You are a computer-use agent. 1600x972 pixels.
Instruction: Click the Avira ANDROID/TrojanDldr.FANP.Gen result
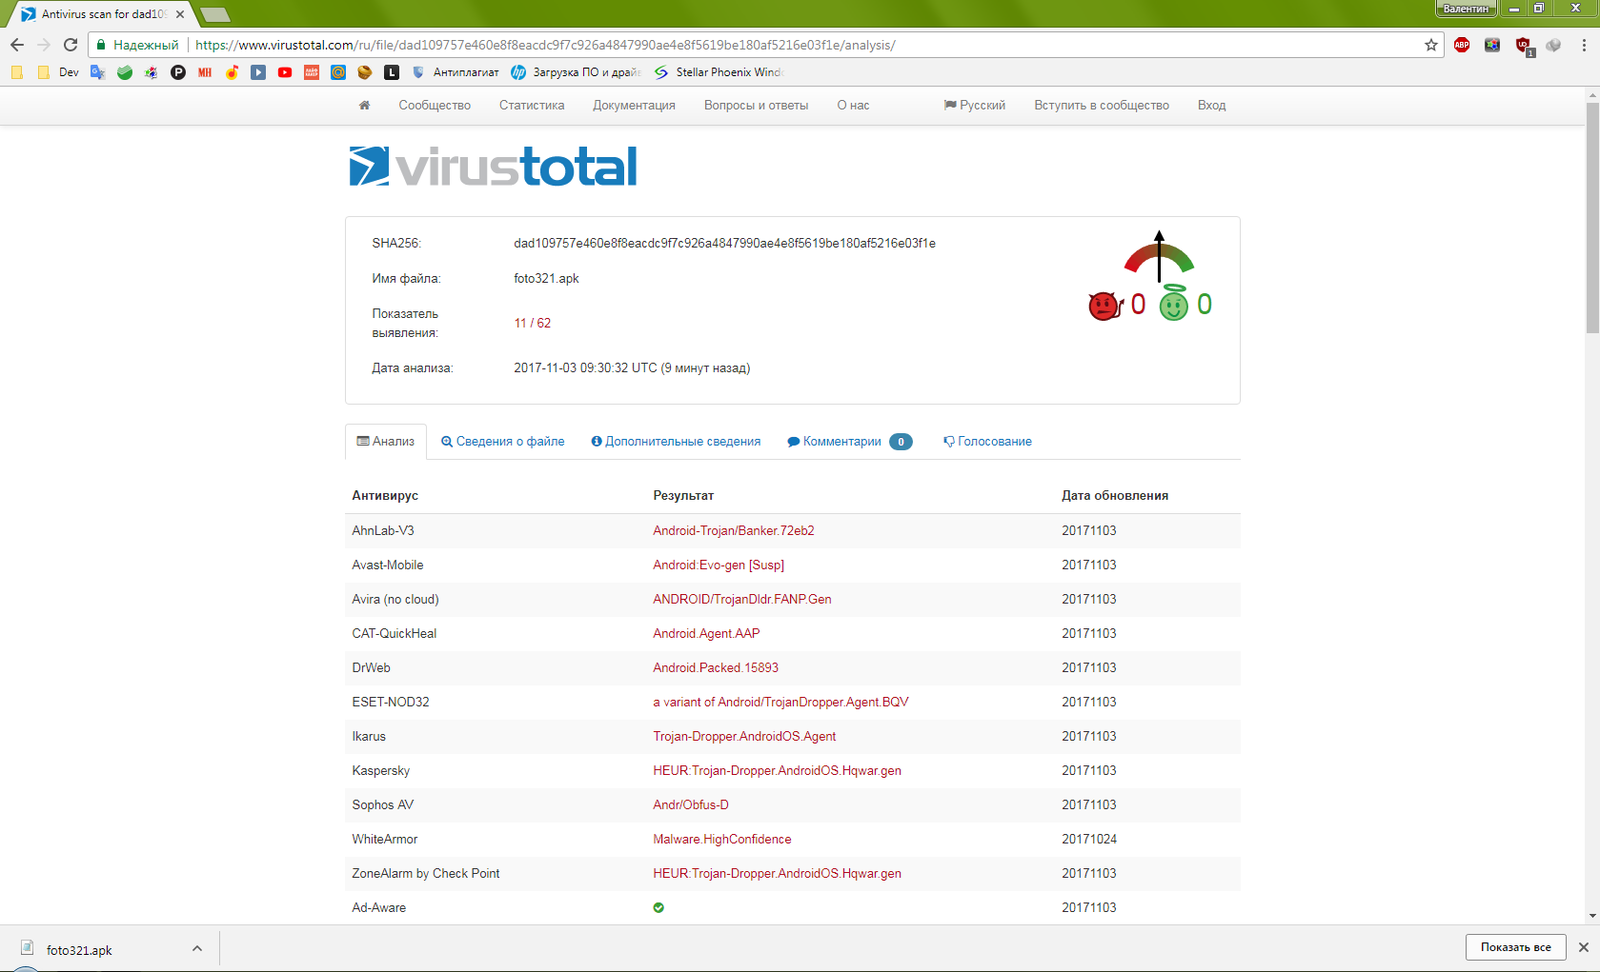tap(742, 599)
